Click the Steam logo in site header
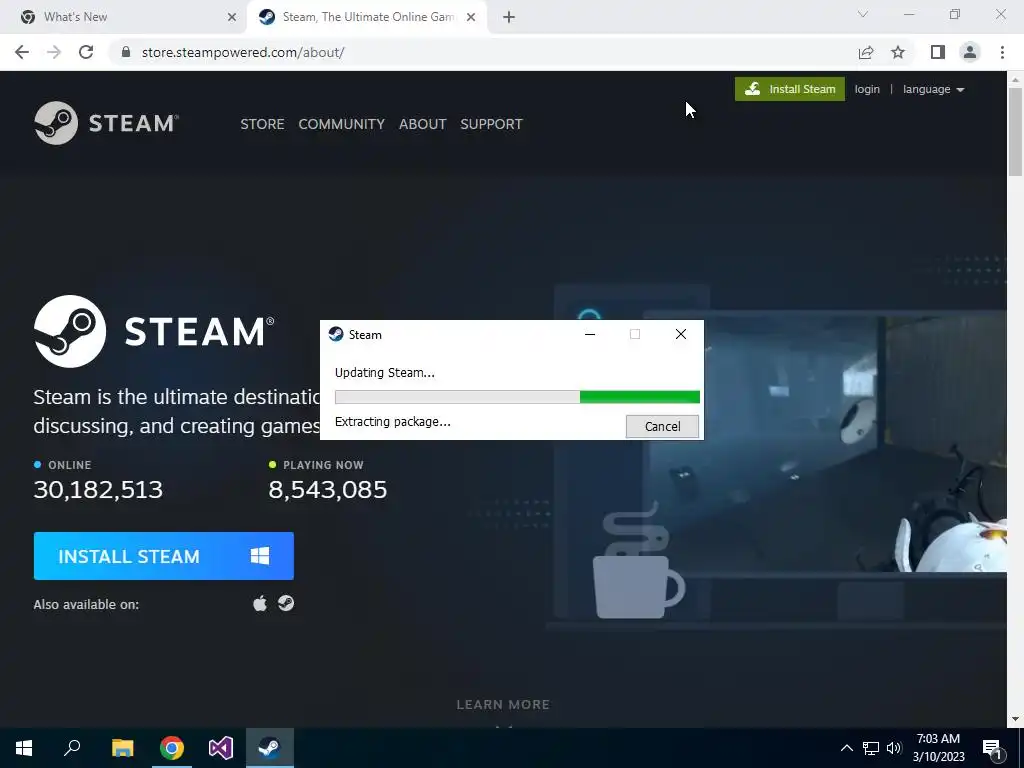 click(106, 123)
